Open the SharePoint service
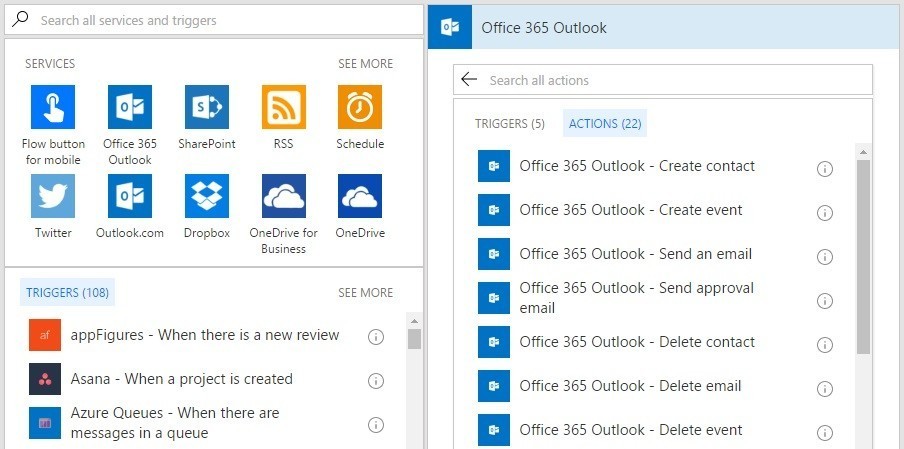The width and height of the screenshot is (904, 449). coord(206,107)
